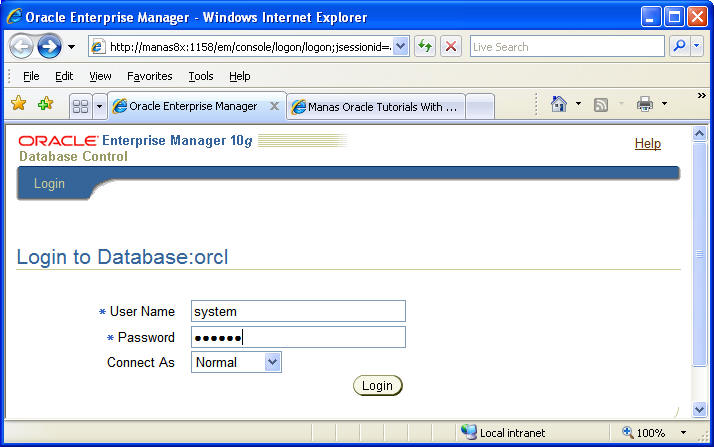
Task: Click the Local intranet zone icon
Action: 468,432
